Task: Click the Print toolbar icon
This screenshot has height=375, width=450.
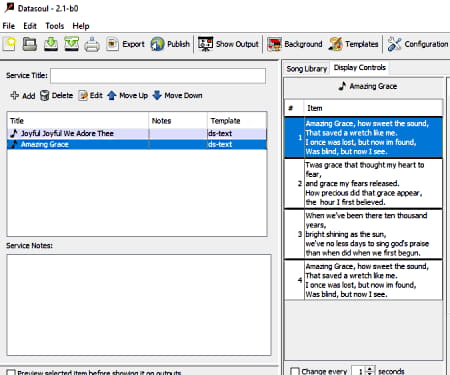Action: click(92, 44)
